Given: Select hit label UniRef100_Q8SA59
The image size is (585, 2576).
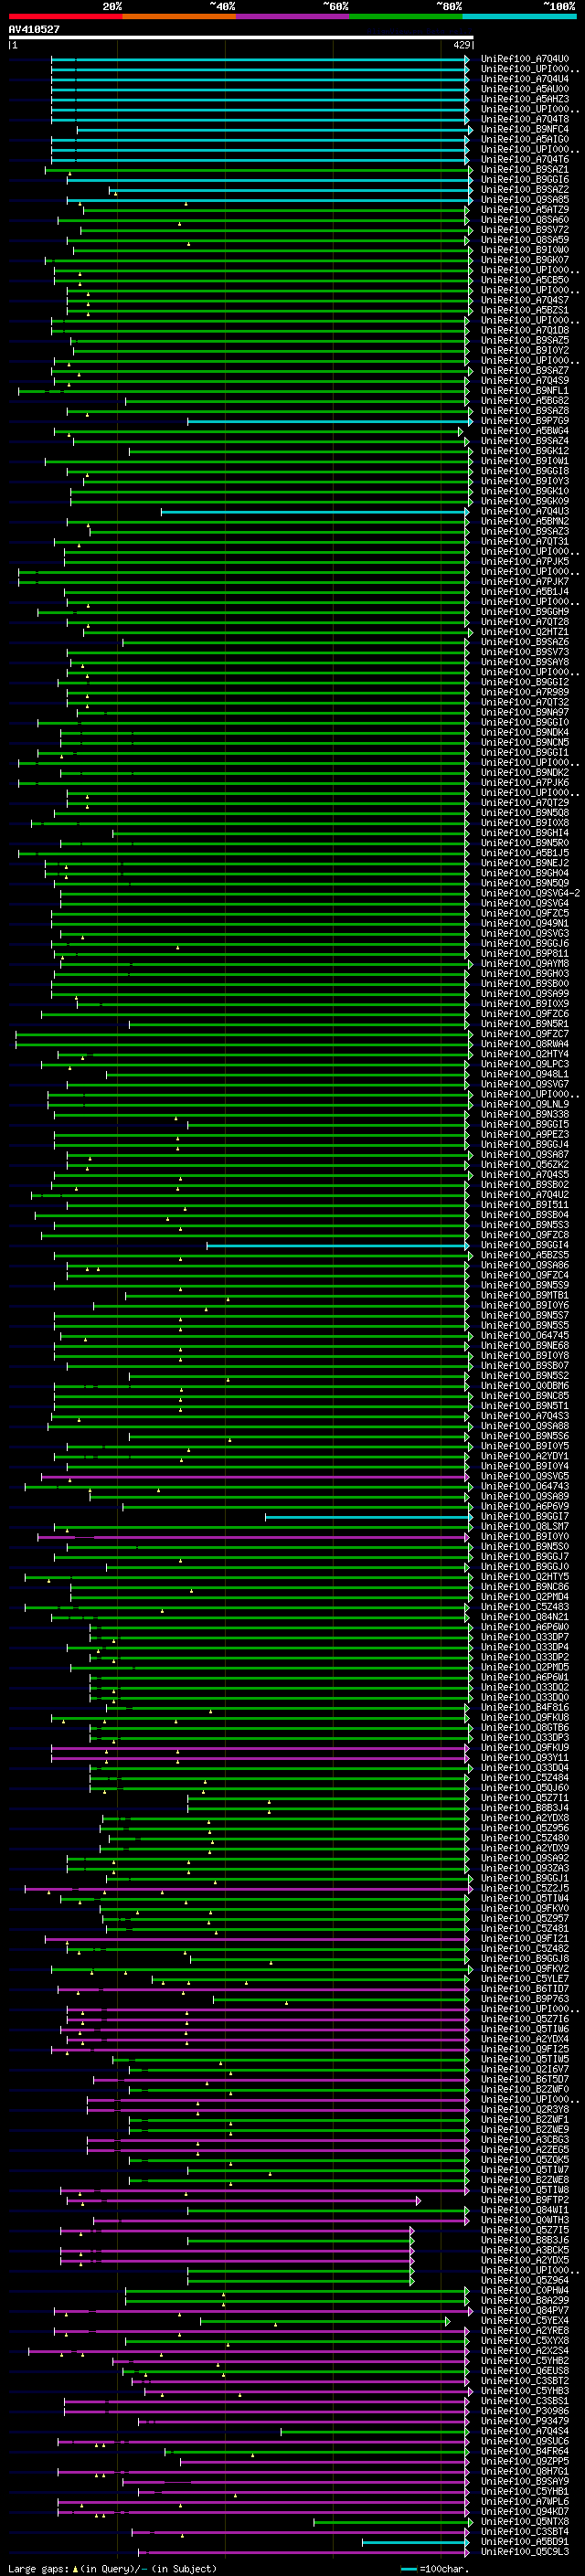Looking at the screenshot, I should pyautogui.click(x=525, y=240).
